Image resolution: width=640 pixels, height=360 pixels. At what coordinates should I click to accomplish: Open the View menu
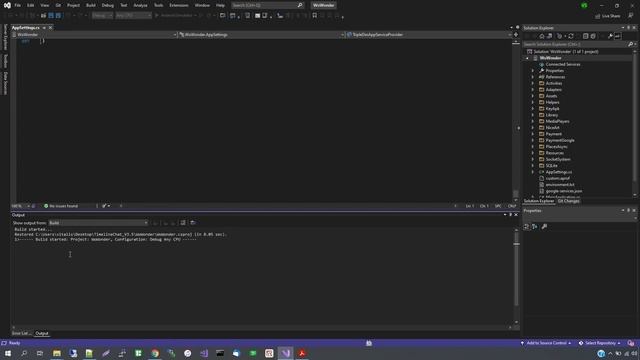(44, 5)
